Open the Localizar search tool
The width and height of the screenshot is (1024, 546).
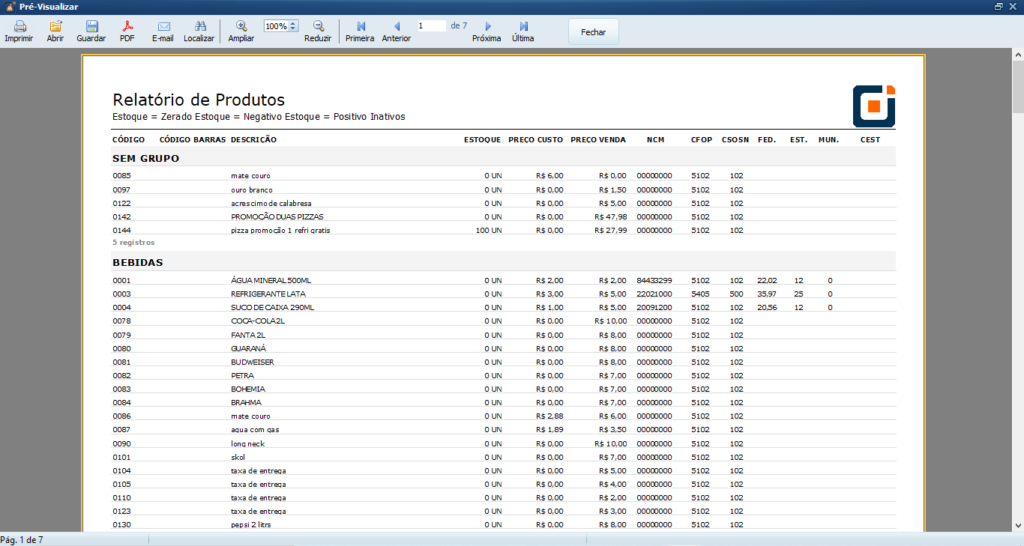tap(199, 30)
